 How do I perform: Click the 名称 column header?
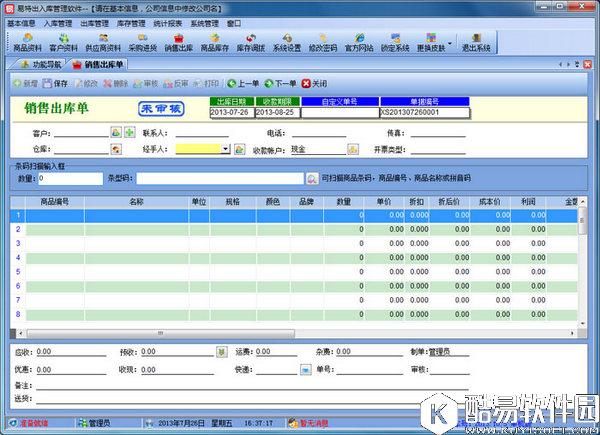point(137,202)
